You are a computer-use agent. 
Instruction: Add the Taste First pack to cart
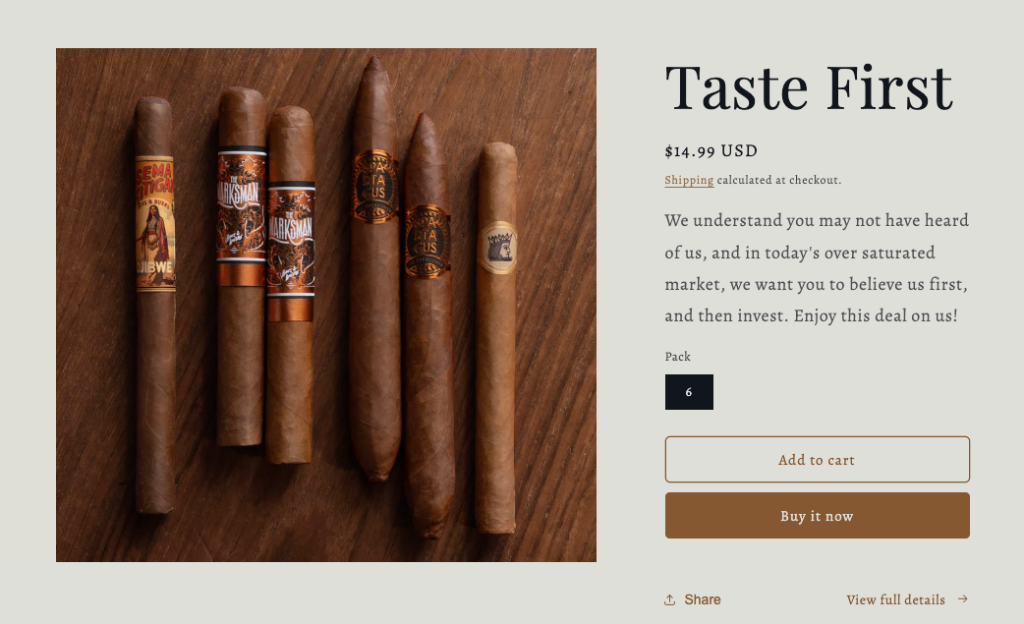tap(817, 460)
